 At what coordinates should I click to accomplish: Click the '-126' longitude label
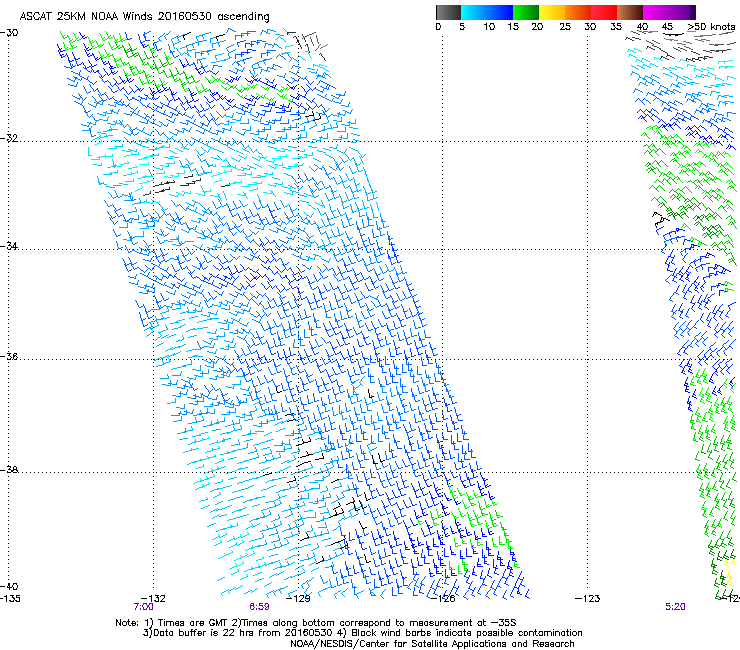click(x=443, y=599)
